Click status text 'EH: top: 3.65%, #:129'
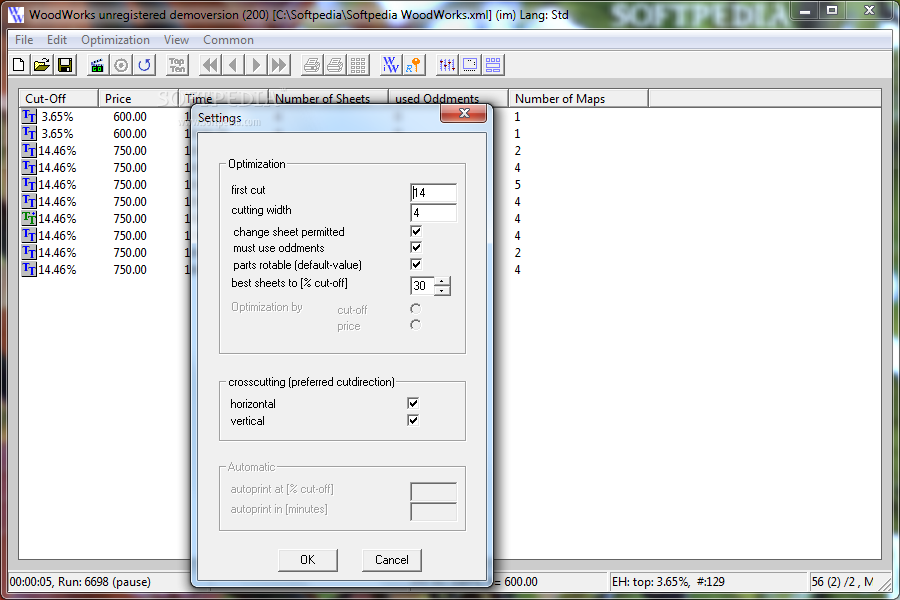Screen dimensions: 900x600 click(x=668, y=582)
